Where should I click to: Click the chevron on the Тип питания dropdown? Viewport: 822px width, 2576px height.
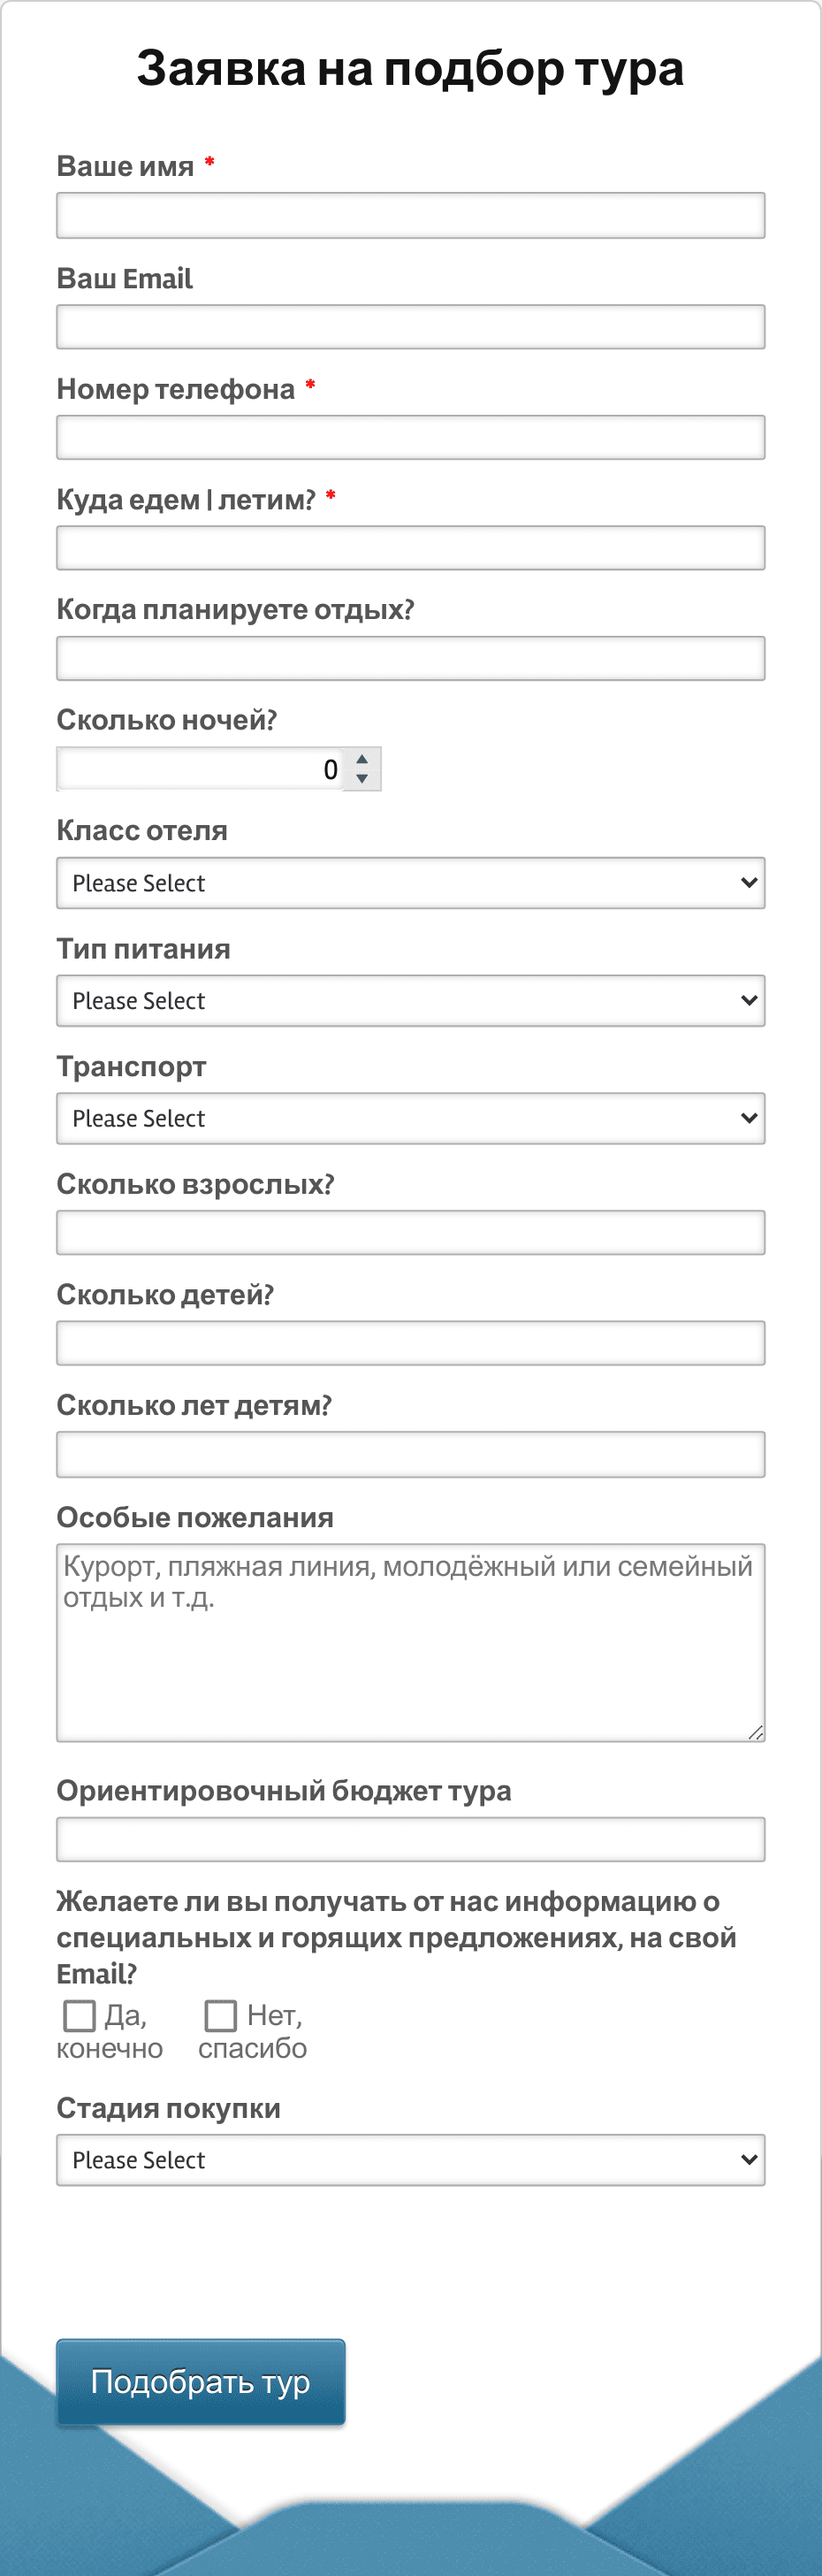750,1000
